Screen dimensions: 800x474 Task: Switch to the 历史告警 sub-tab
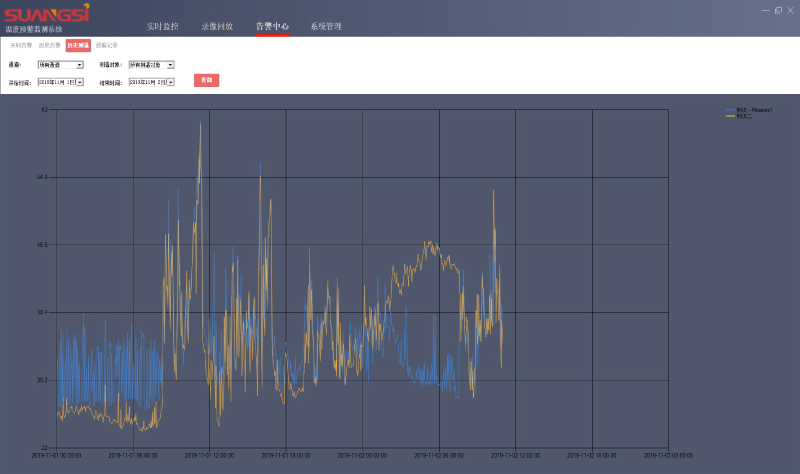(x=49, y=45)
